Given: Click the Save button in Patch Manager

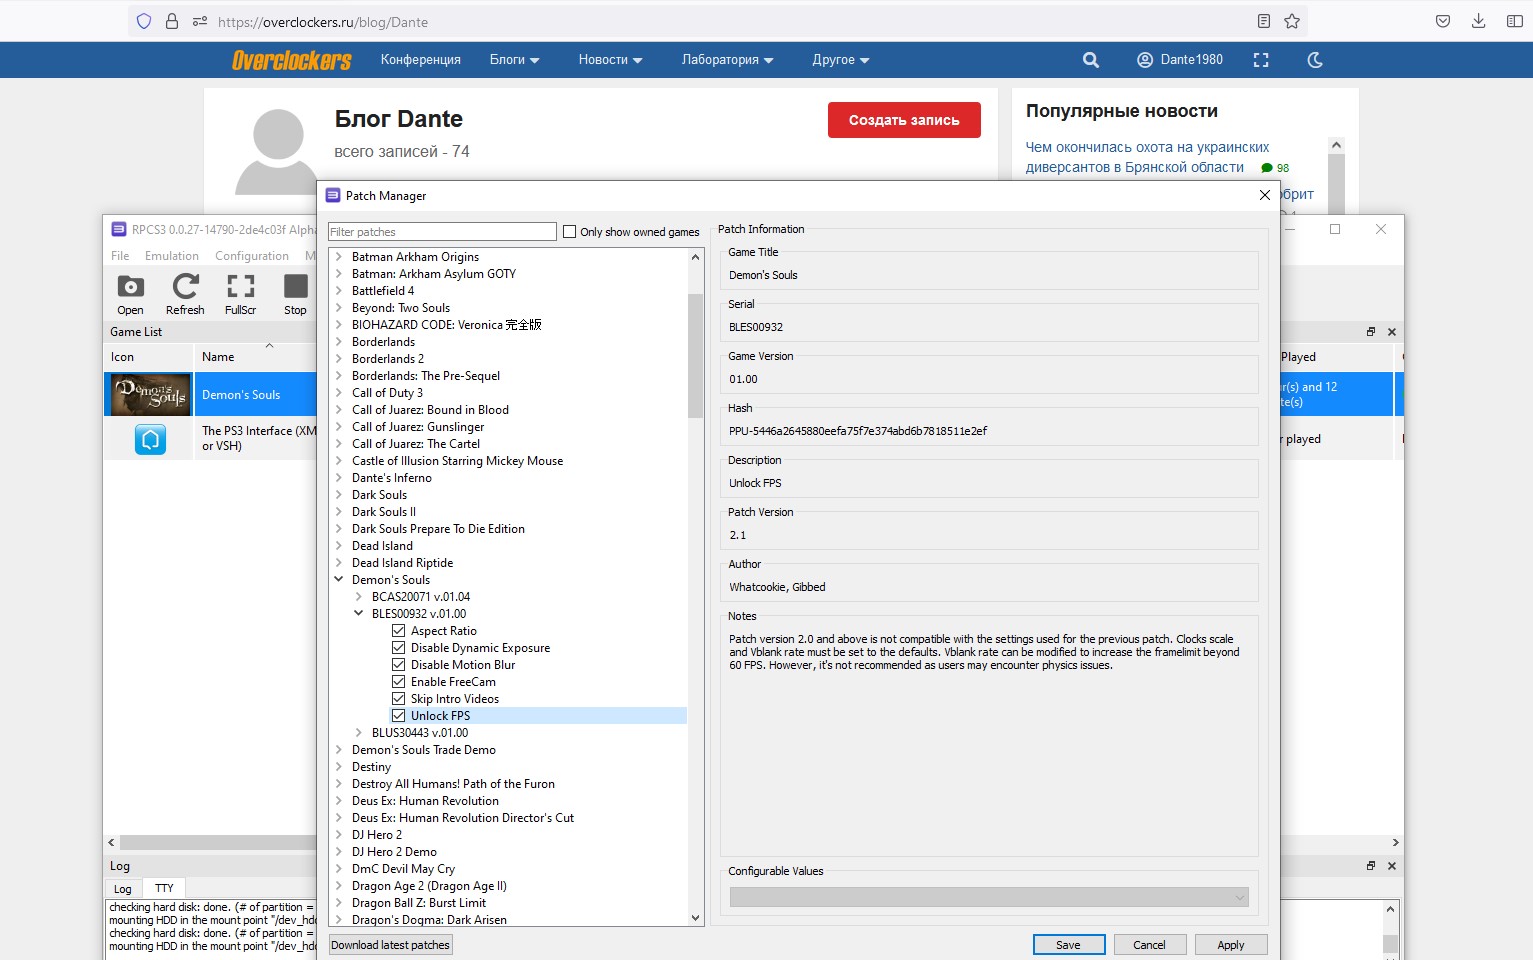Looking at the screenshot, I should tap(1068, 945).
